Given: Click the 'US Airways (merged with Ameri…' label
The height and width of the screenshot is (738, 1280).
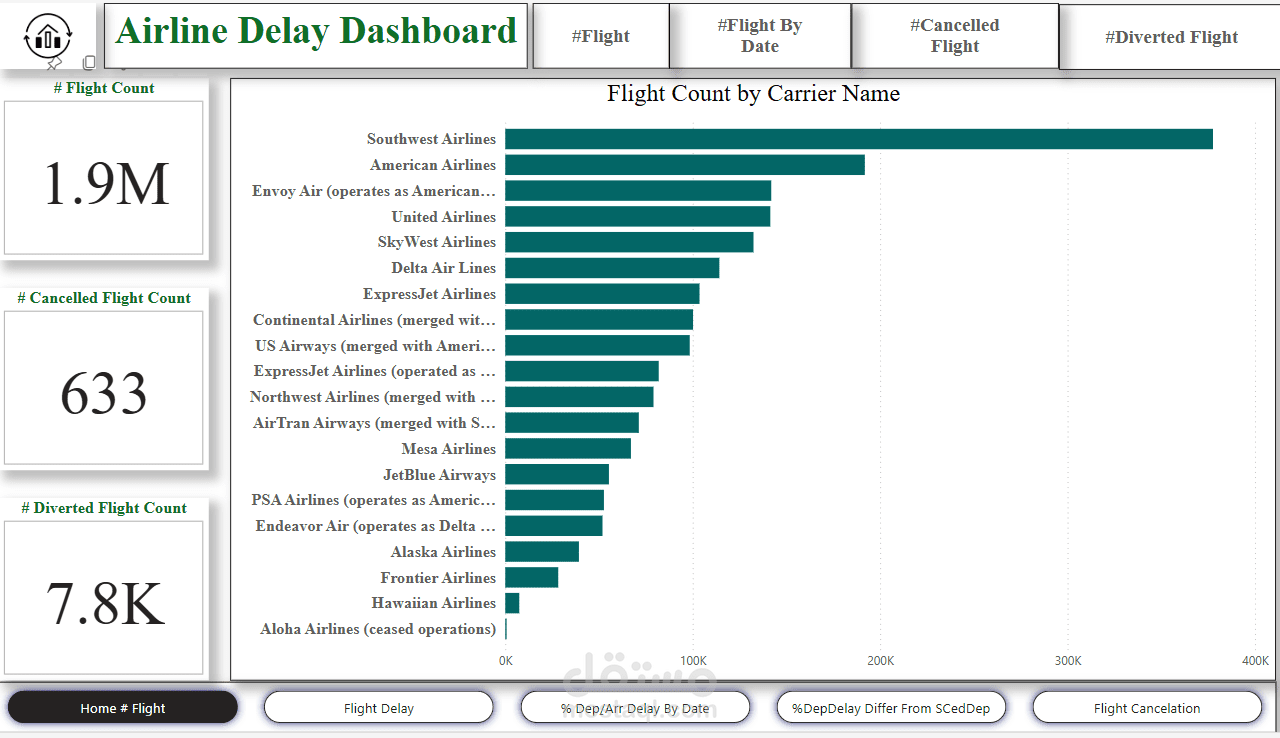Looking at the screenshot, I should [x=376, y=346].
